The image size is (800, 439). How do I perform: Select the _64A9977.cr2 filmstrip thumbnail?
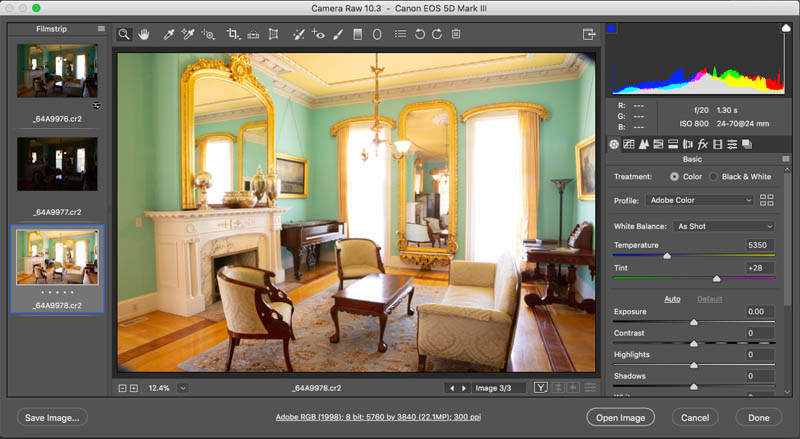(57, 164)
